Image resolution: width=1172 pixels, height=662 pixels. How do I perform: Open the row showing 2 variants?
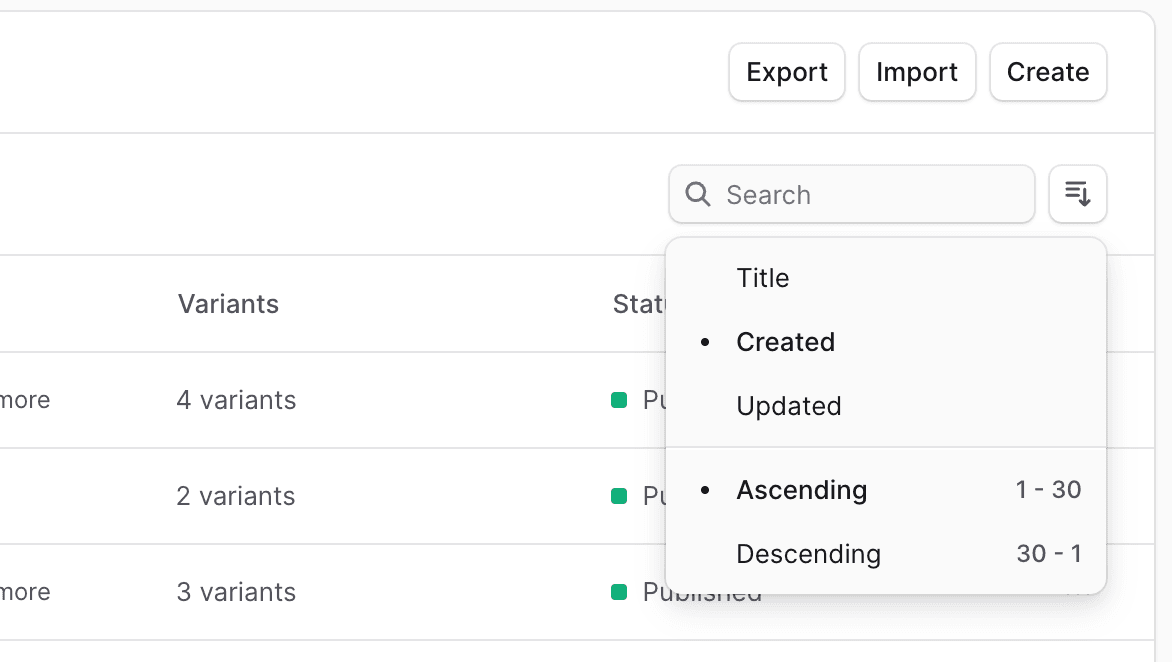coord(236,496)
